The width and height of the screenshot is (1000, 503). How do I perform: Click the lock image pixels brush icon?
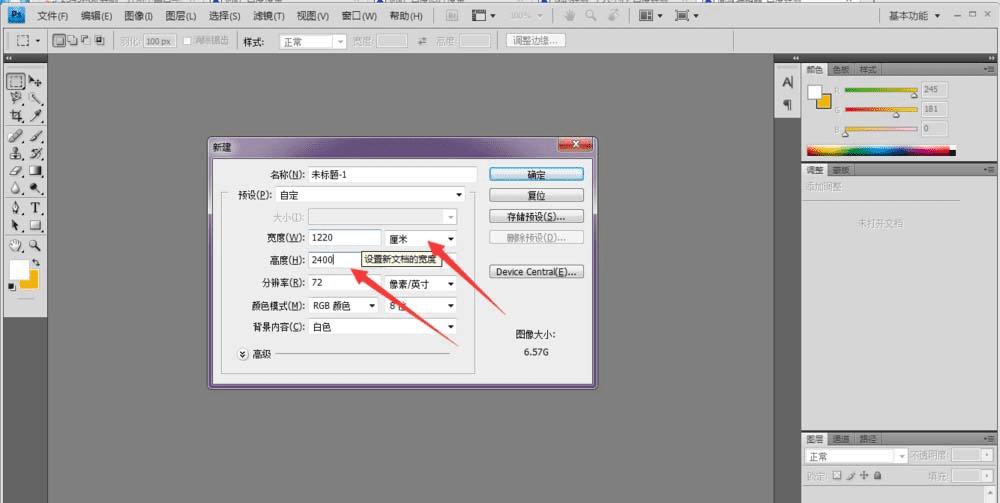click(851, 476)
